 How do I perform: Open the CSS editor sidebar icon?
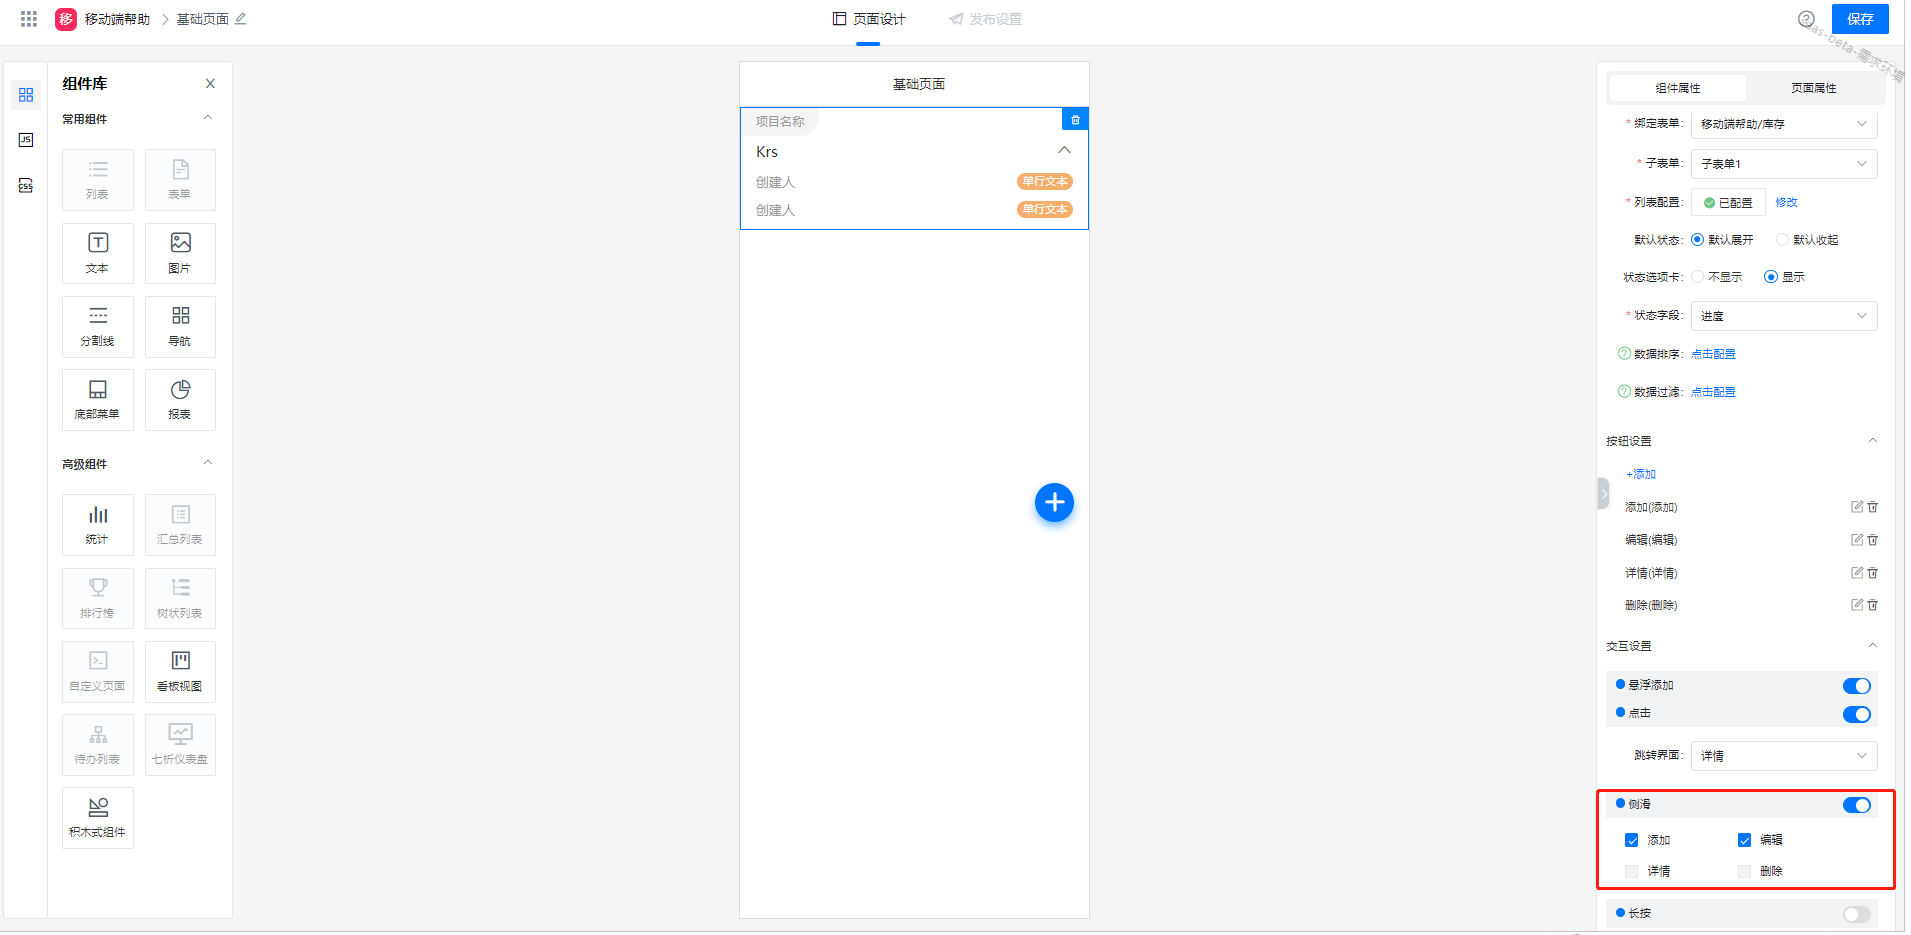pyautogui.click(x=26, y=186)
